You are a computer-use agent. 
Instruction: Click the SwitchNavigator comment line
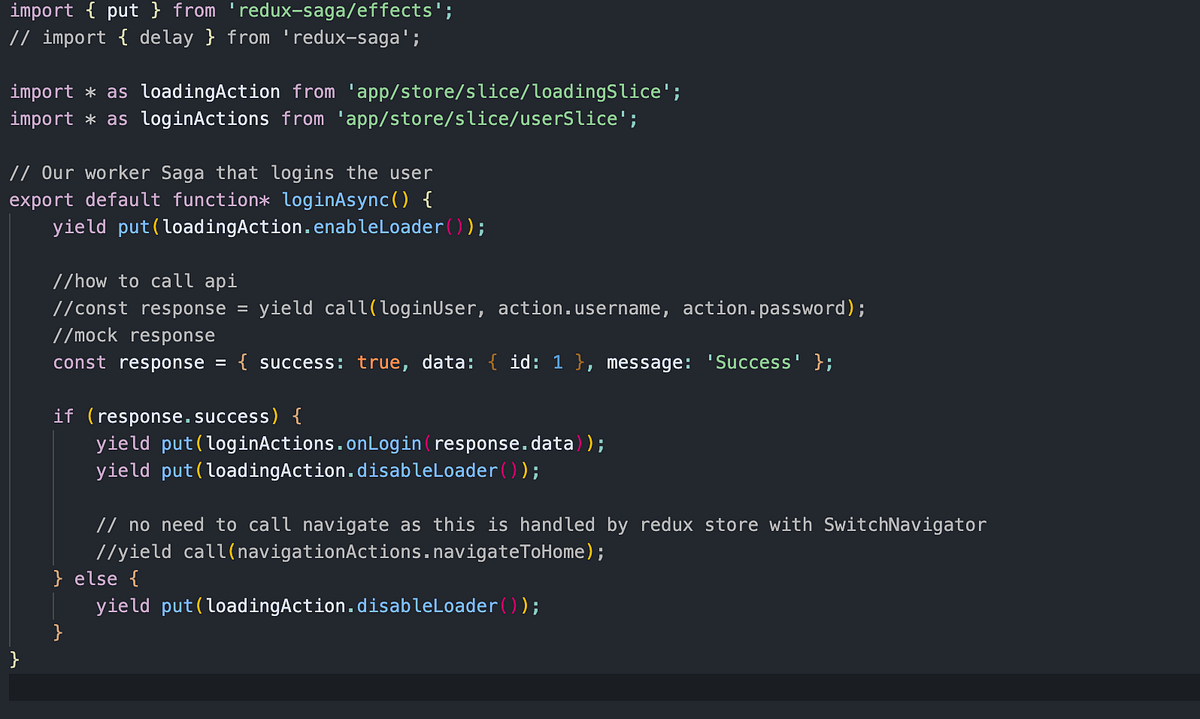pos(540,524)
